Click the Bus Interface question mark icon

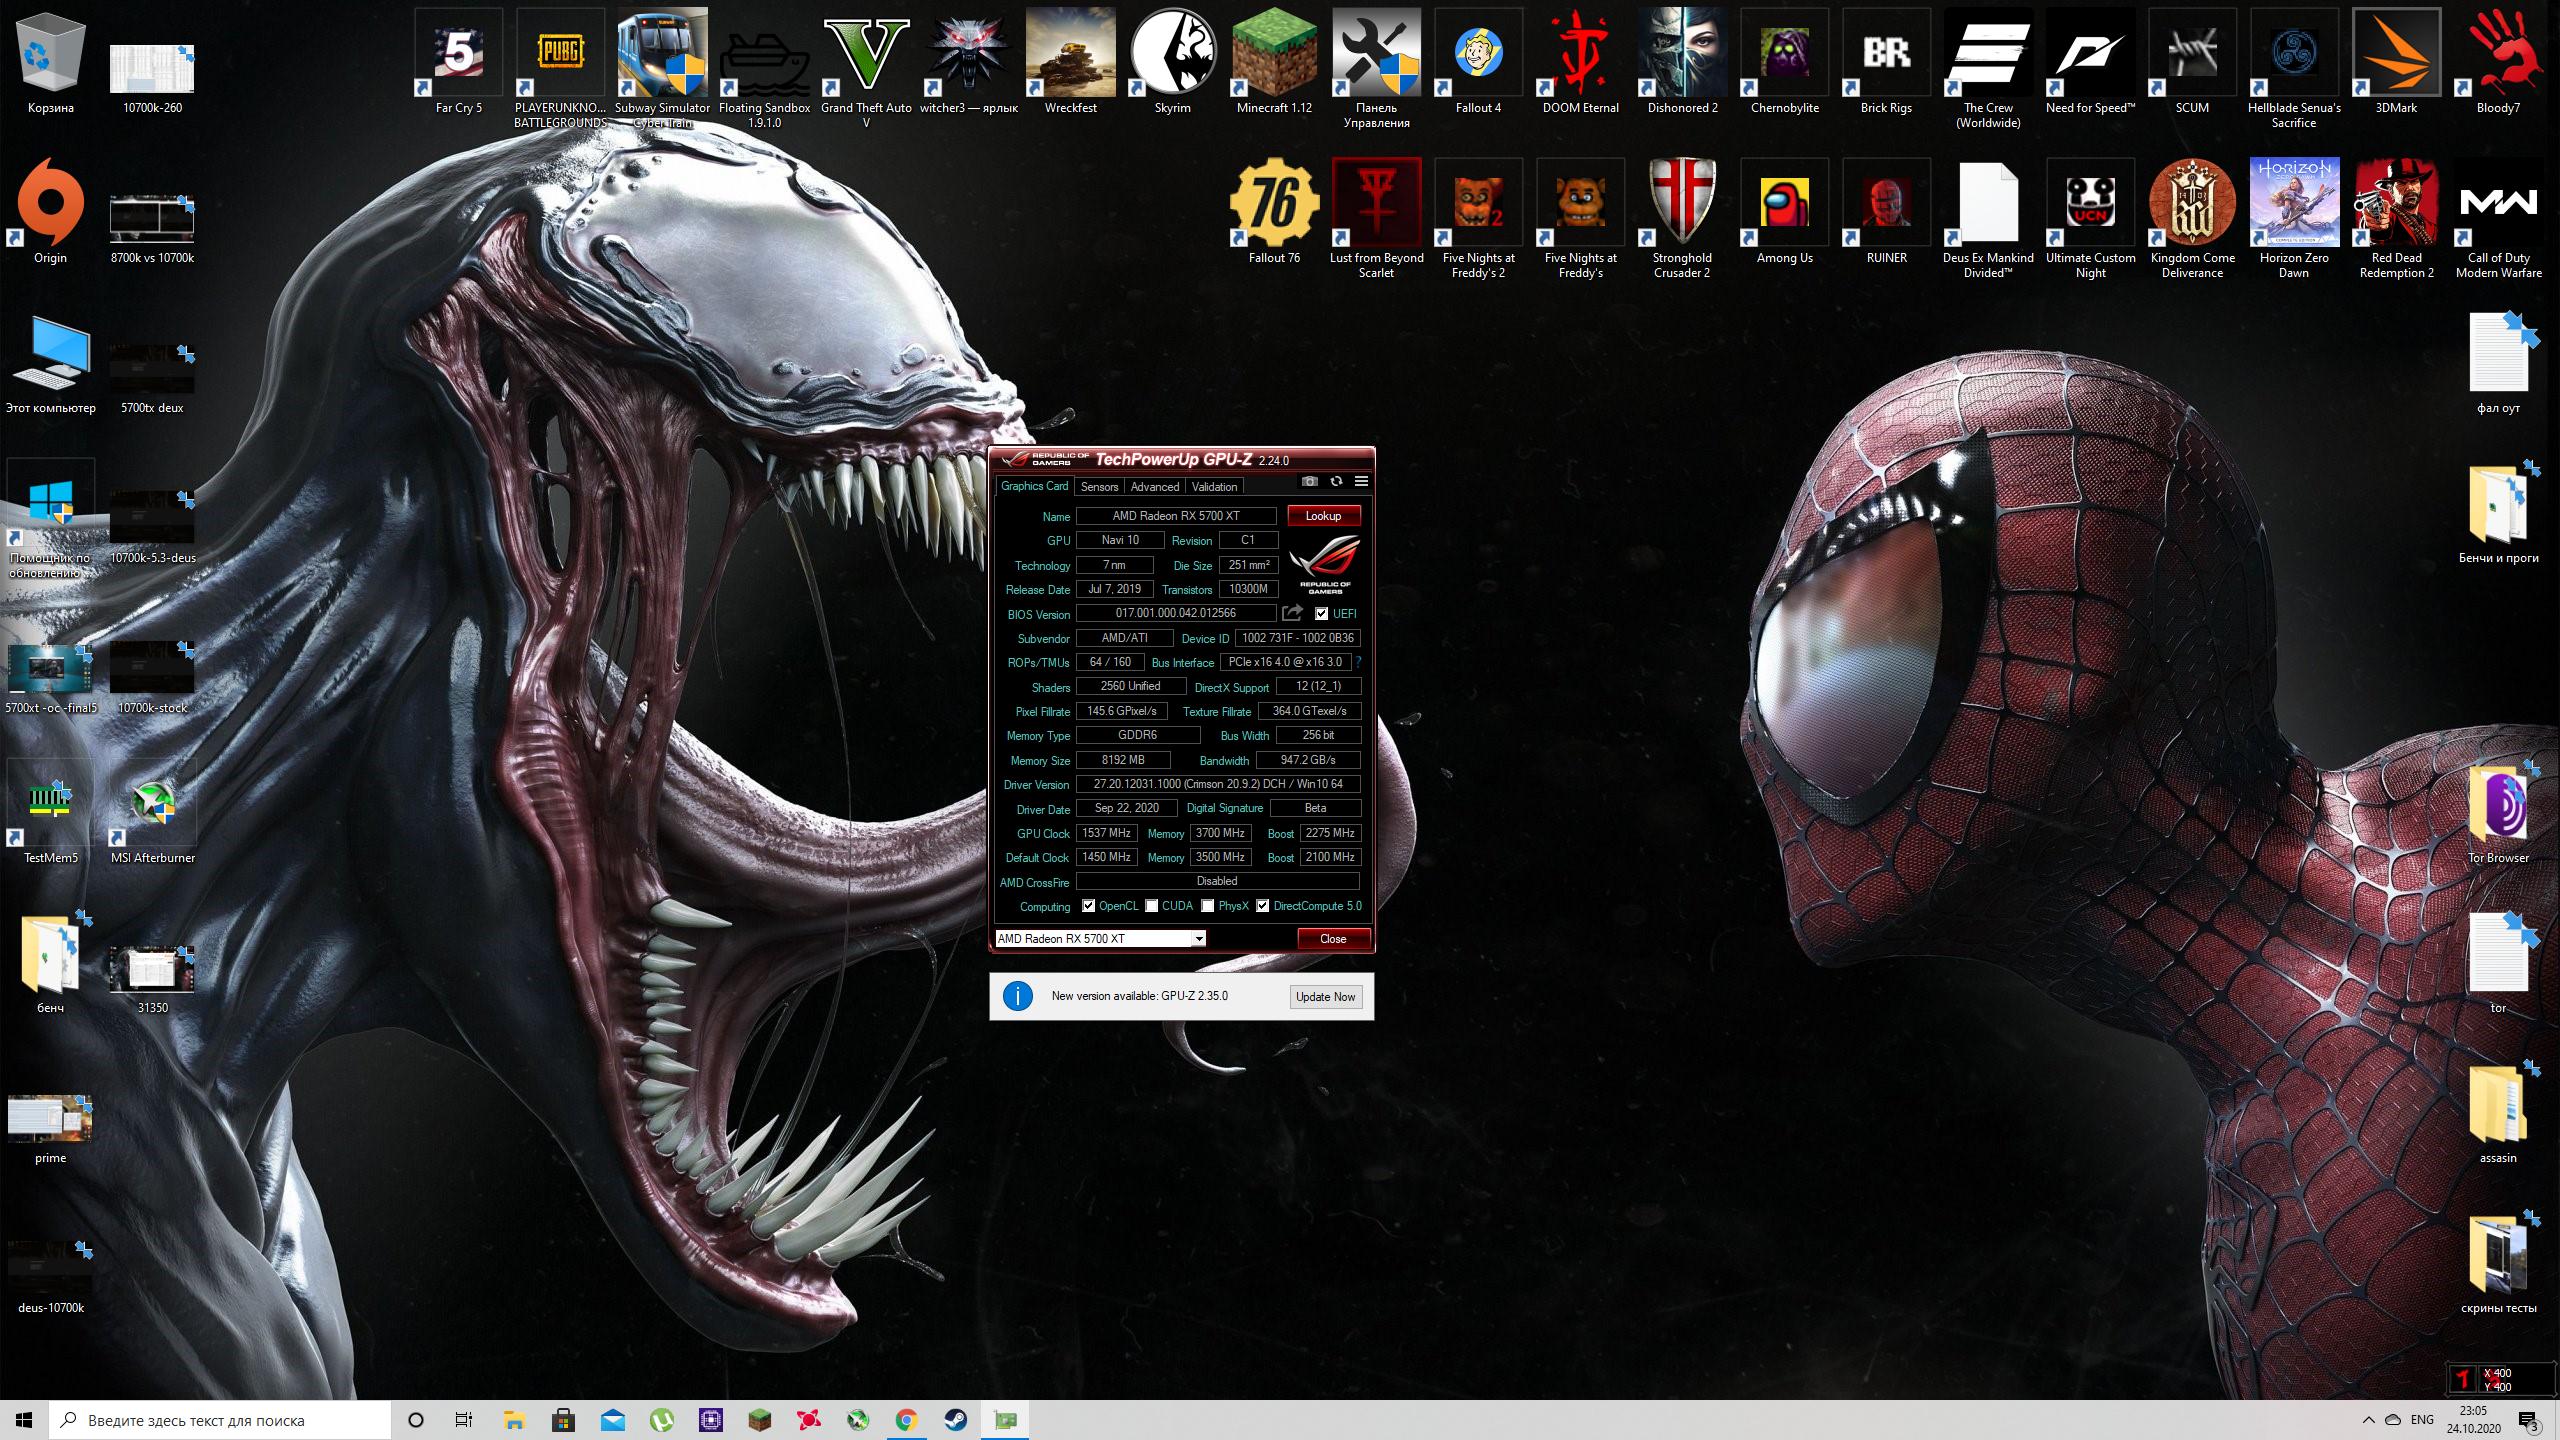[1358, 662]
